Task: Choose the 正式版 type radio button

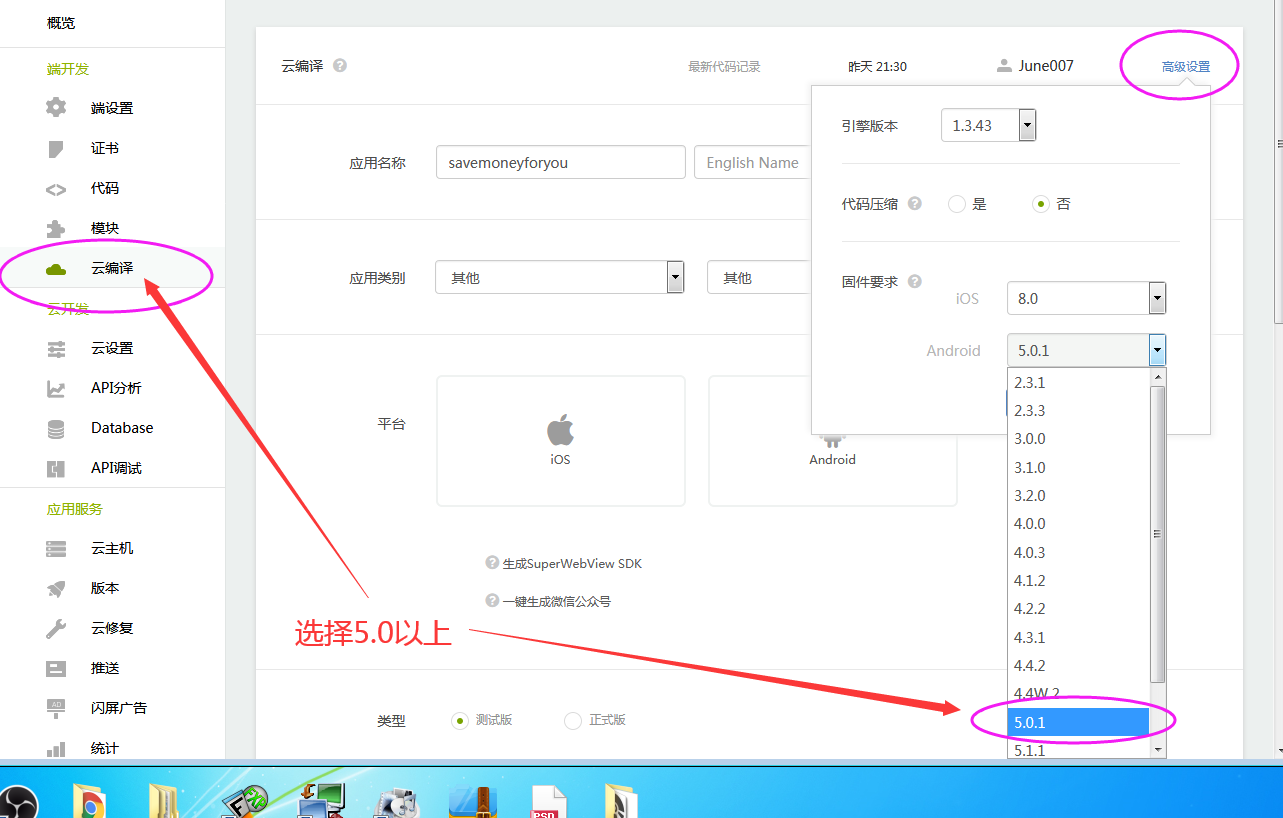Action: pos(573,720)
